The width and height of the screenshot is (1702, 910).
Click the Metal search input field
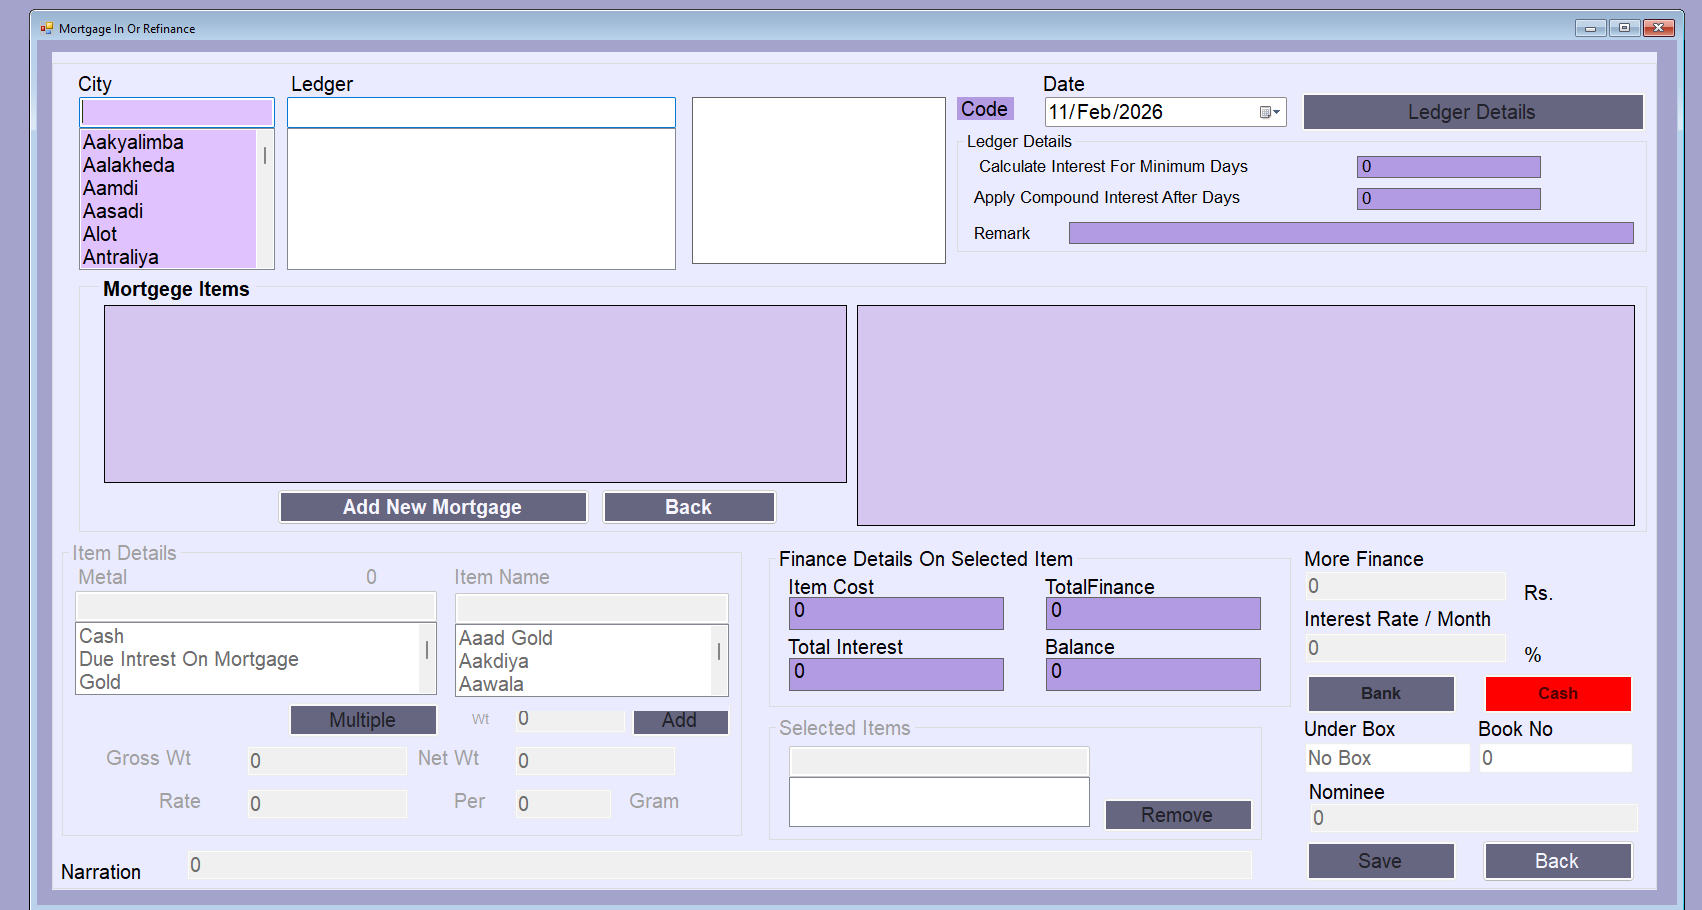tap(256, 606)
